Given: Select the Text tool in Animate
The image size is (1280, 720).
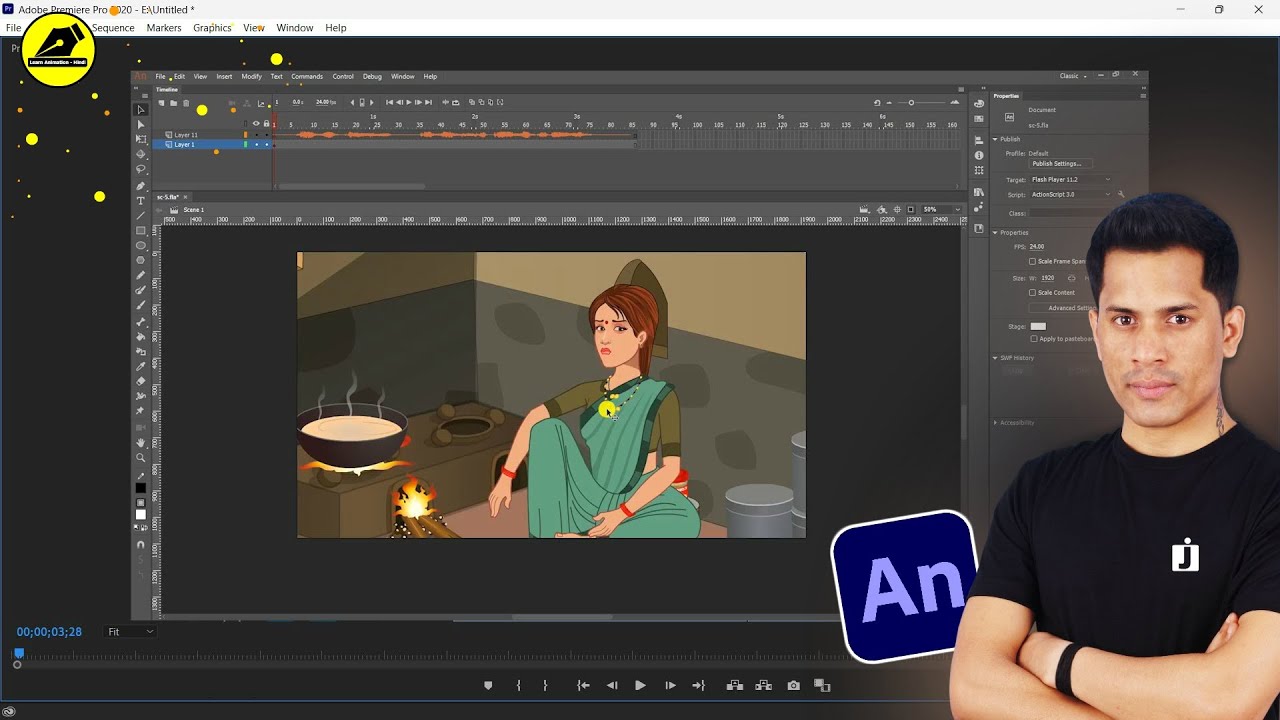Looking at the screenshot, I should point(141,201).
